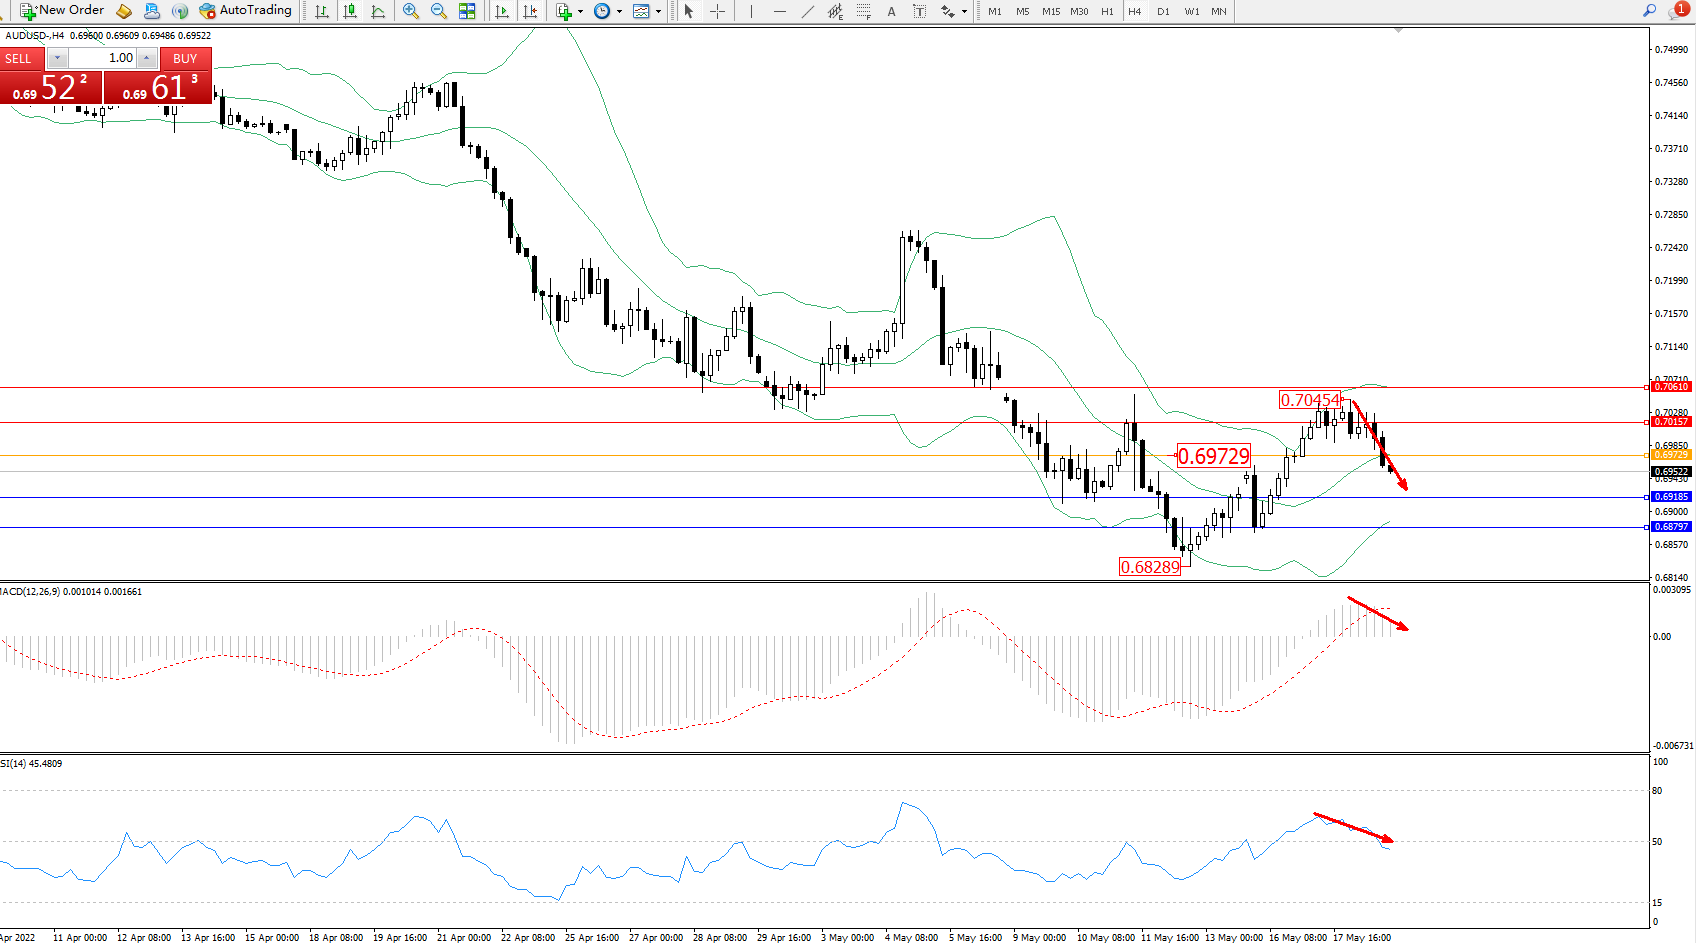Select the crosshair cursor tool
The image size is (1696, 943).
[717, 11]
